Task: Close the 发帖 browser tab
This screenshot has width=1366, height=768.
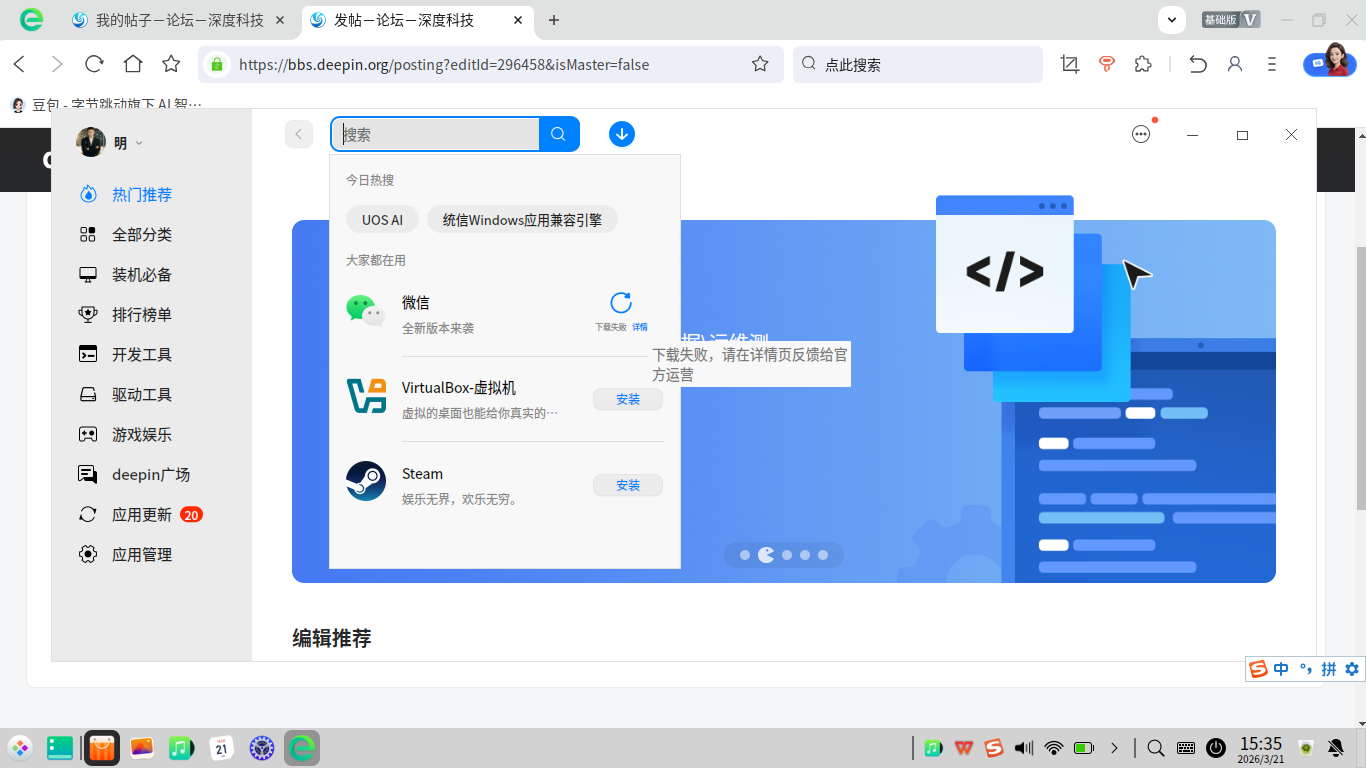Action: [519, 20]
